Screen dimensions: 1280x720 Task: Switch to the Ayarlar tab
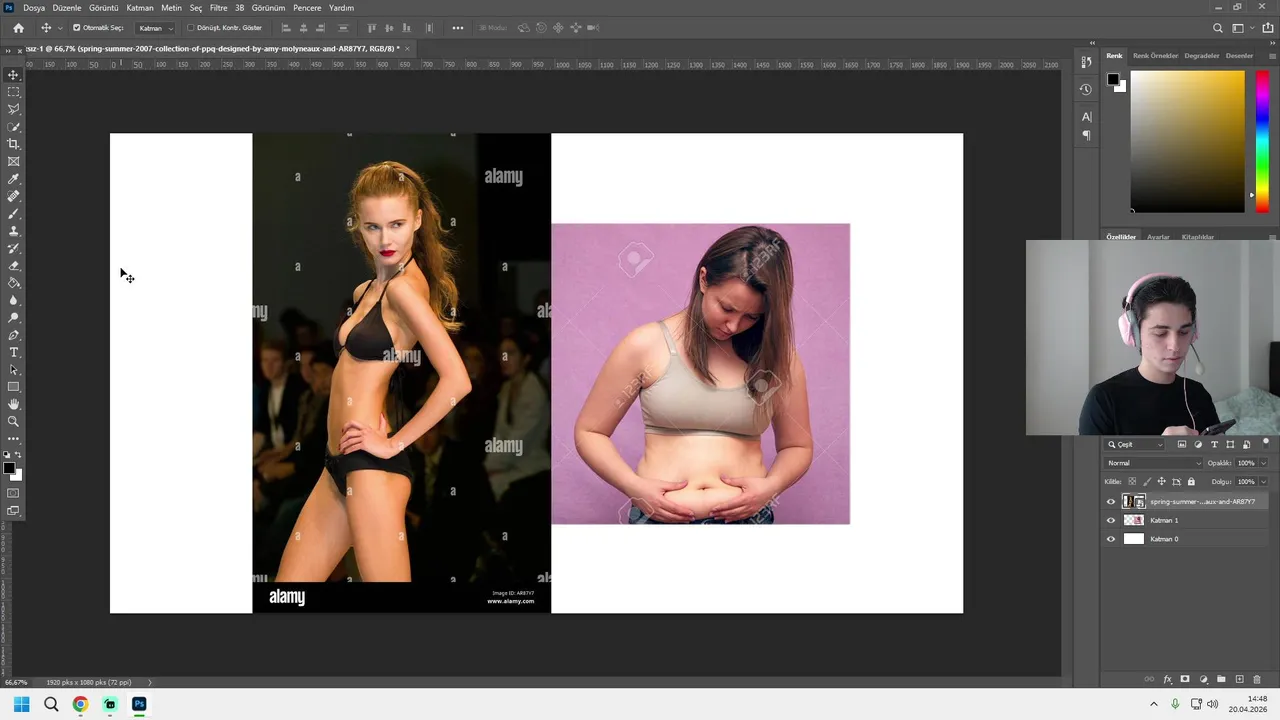coord(1158,237)
